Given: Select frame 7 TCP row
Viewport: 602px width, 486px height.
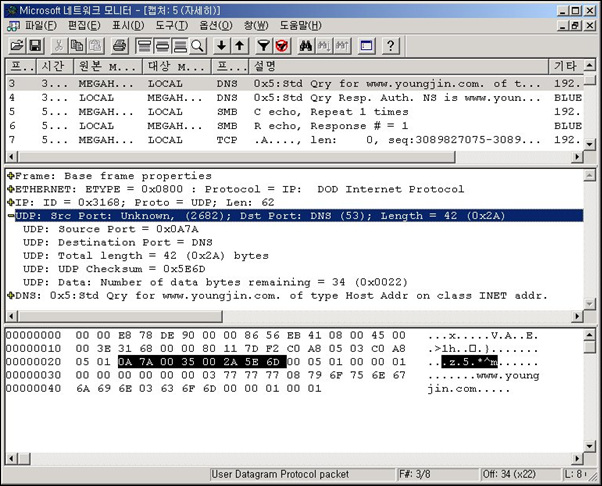Looking at the screenshot, I should (295, 140).
